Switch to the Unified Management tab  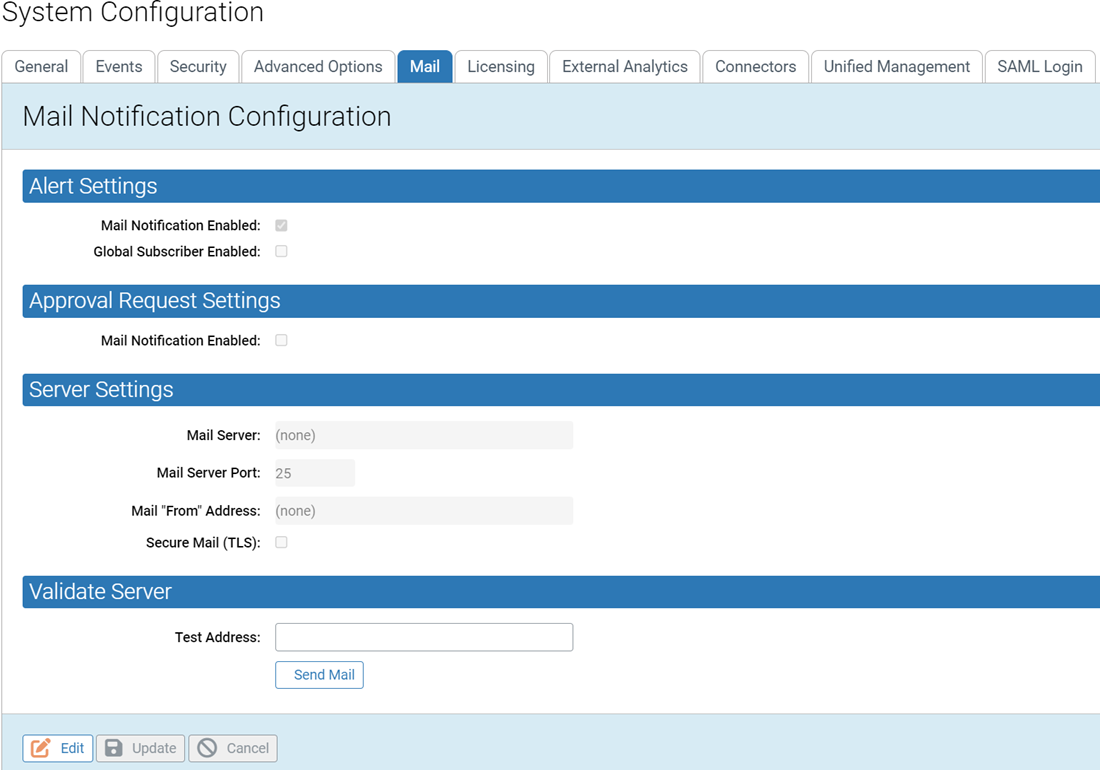click(896, 66)
